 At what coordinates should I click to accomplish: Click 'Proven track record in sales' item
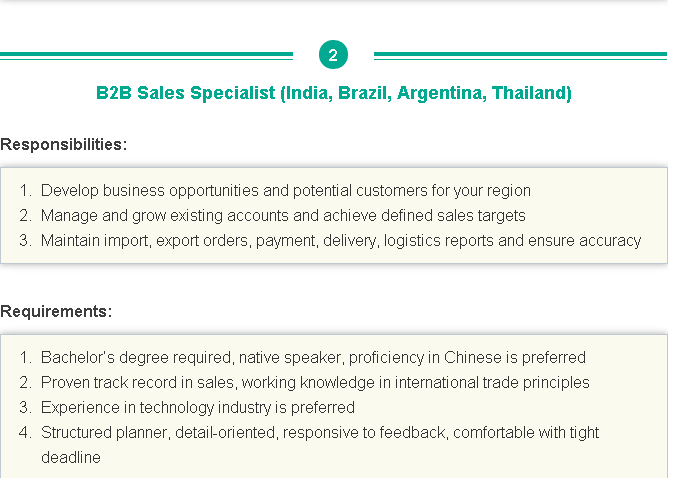[315, 382]
